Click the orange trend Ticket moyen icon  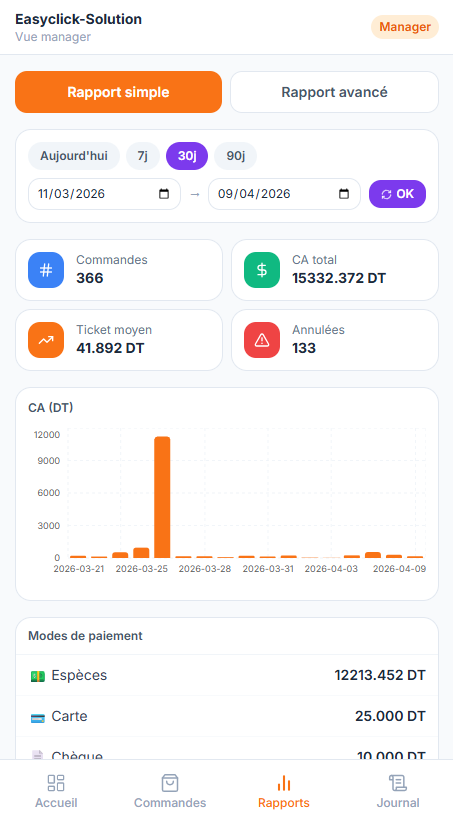(x=46, y=340)
